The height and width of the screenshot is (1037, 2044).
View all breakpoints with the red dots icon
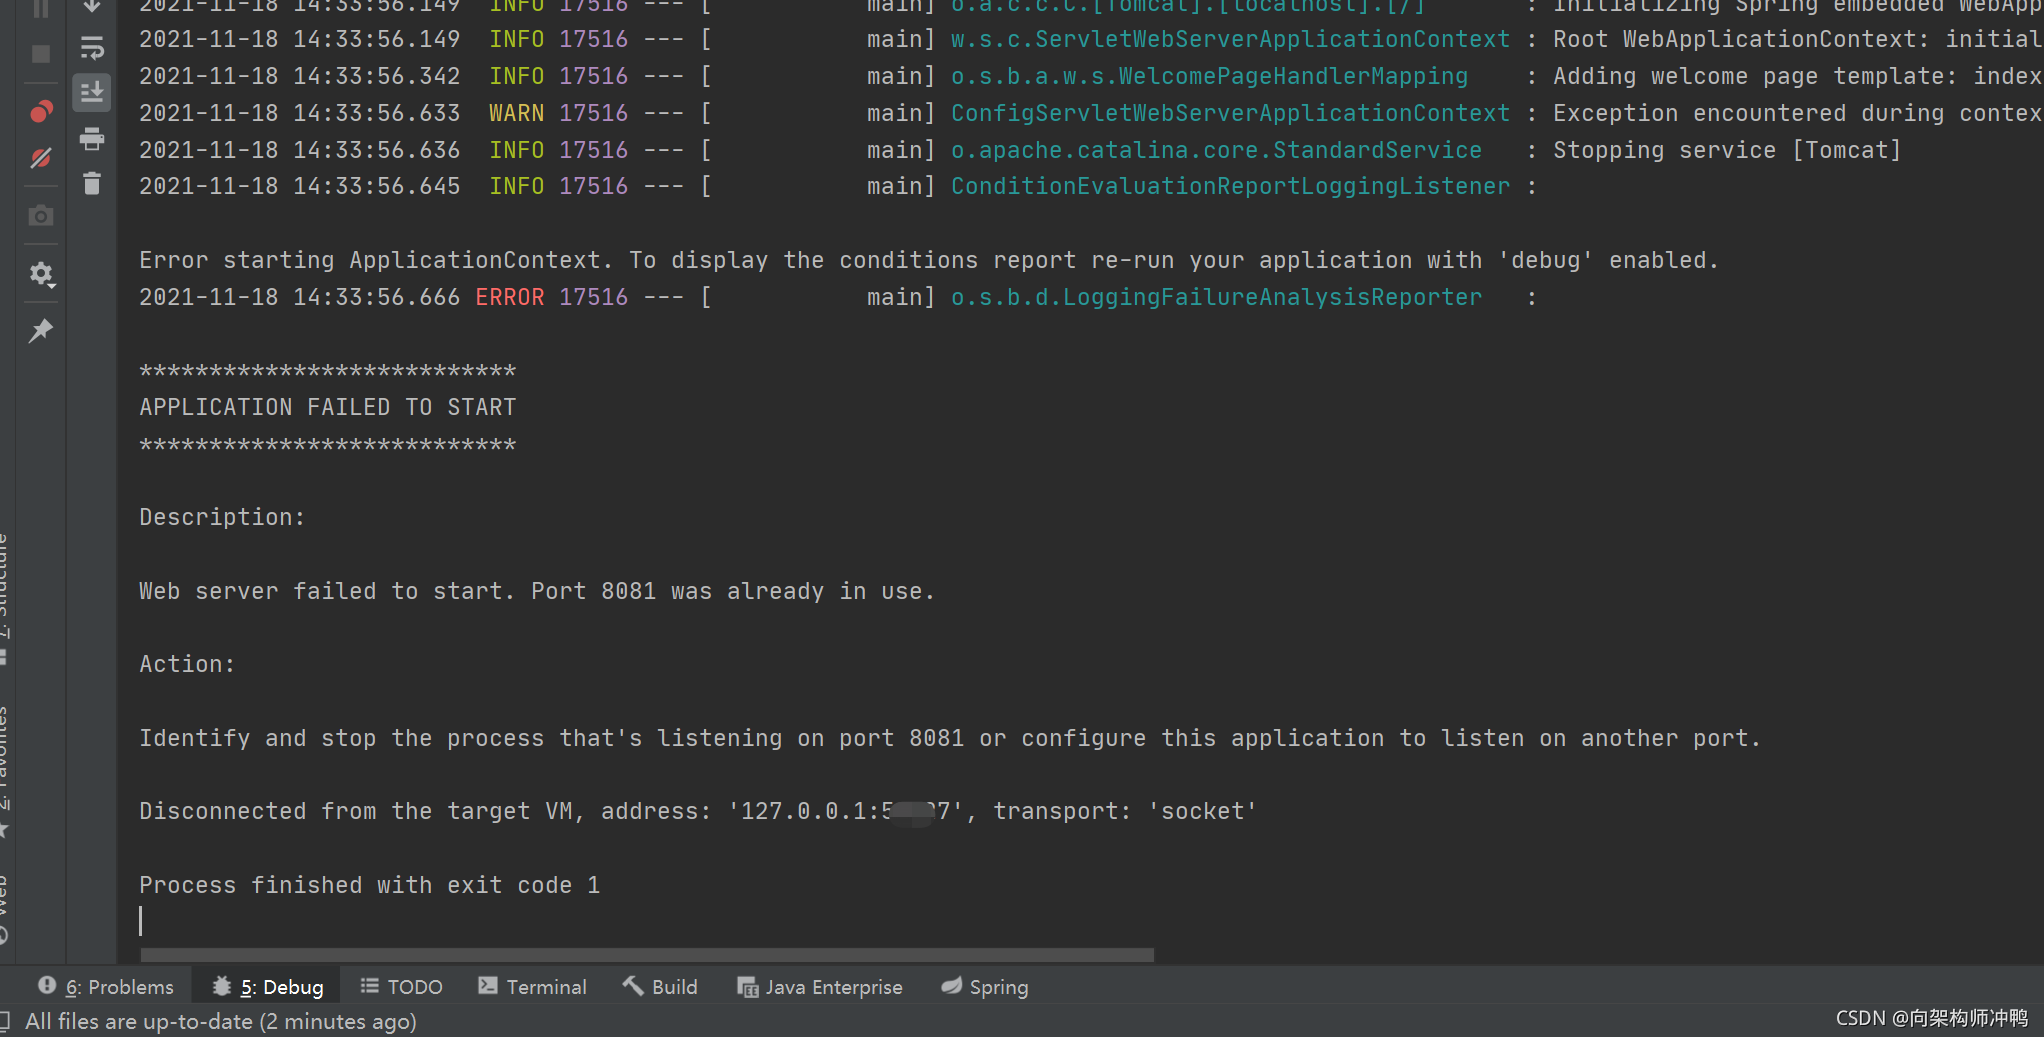click(x=41, y=111)
